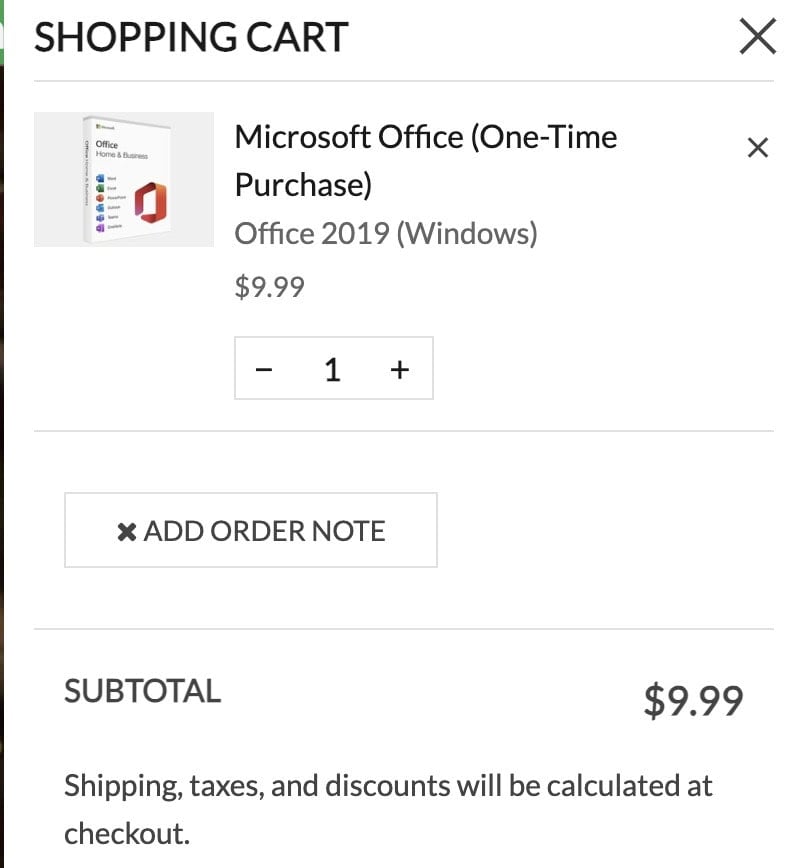The height and width of the screenshot is (868, 790).
Task: Click the Outlook icon on product box
Action: [100, 208]
